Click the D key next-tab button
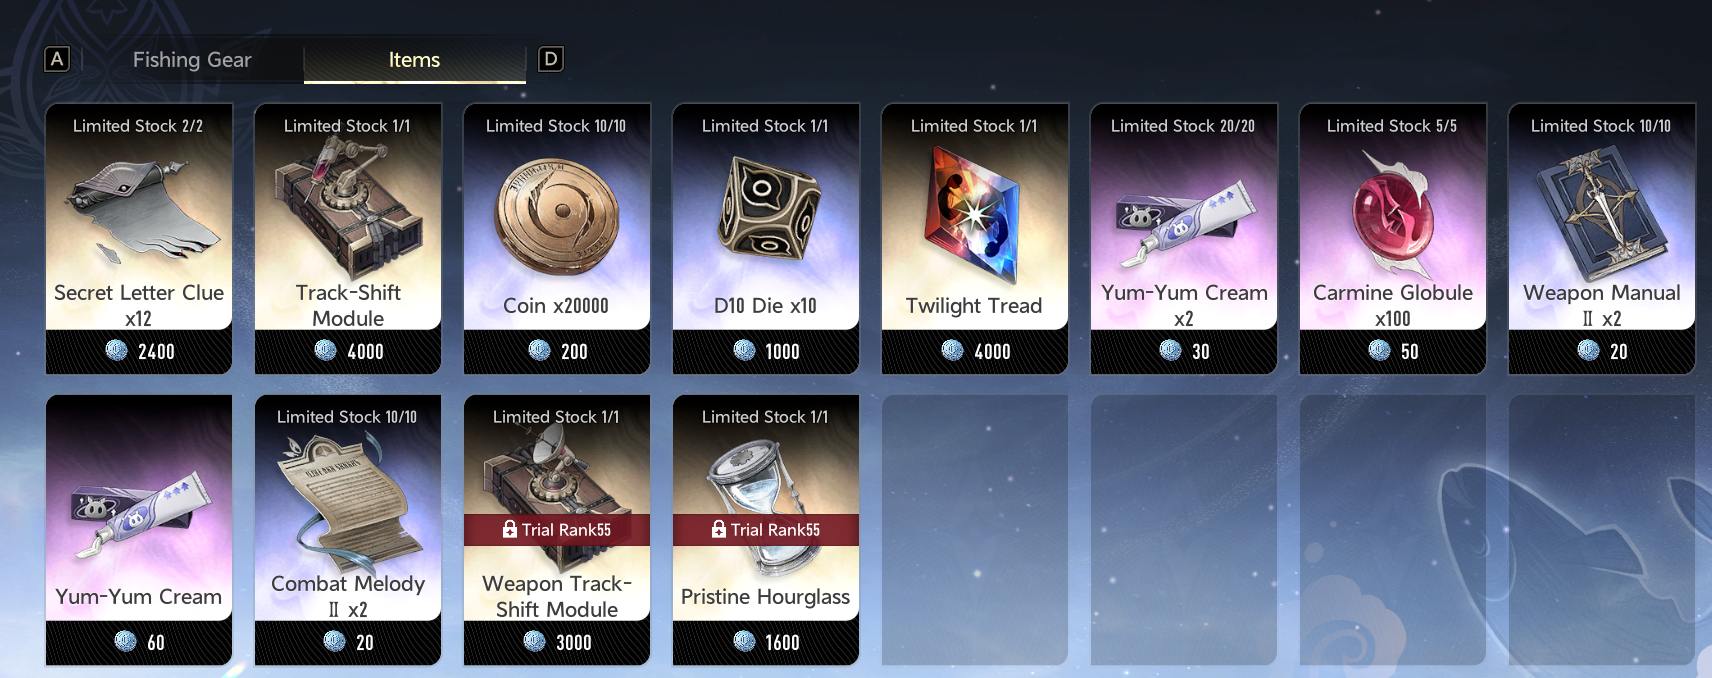Screen dimensions: 1712x678 (550, 59)
